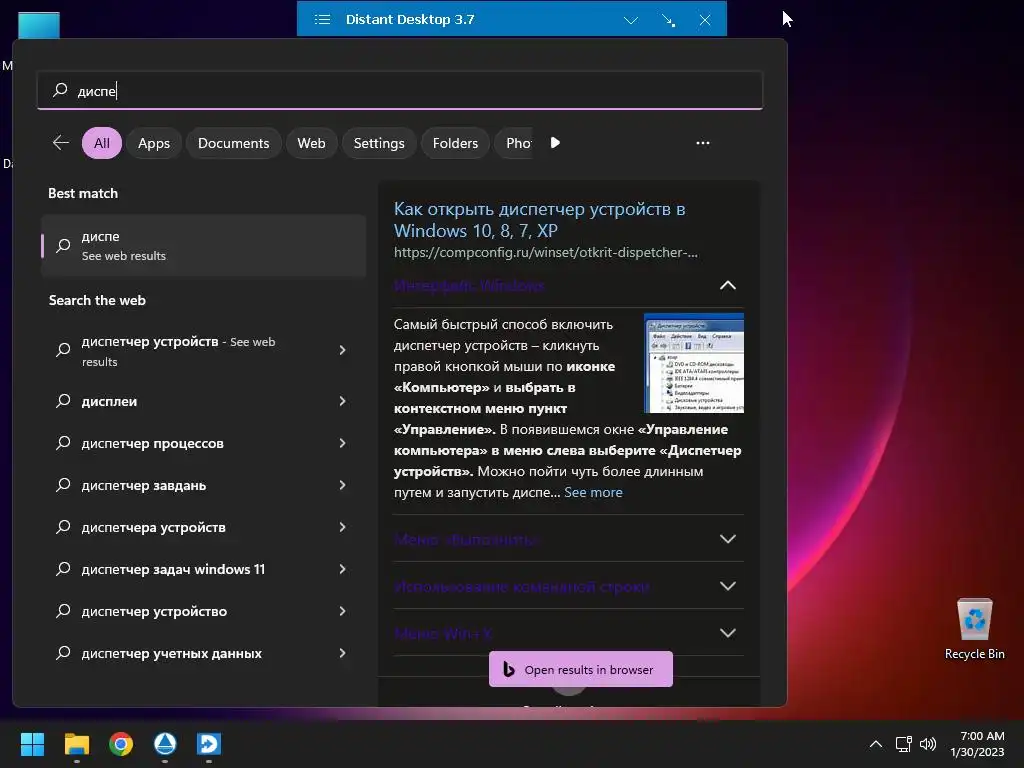This screenshot has height=768, width=1024.
Task: Open Distant Desktop app on the taskbar
Action: pos(209,744)
